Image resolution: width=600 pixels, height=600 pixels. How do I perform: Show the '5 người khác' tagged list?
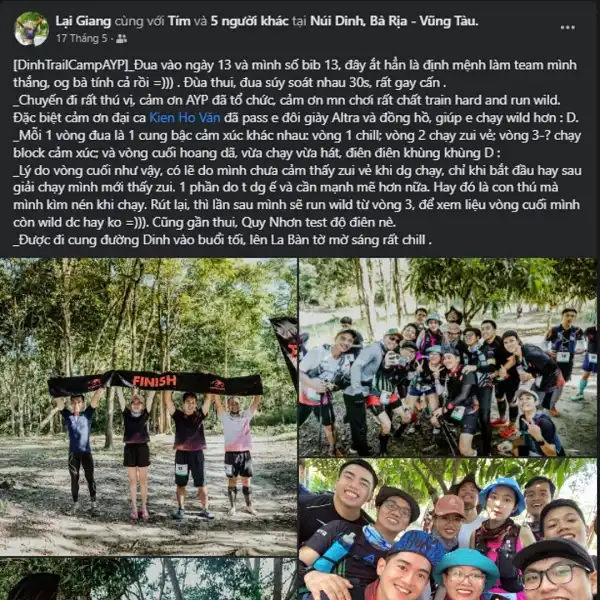coord(249,21)
